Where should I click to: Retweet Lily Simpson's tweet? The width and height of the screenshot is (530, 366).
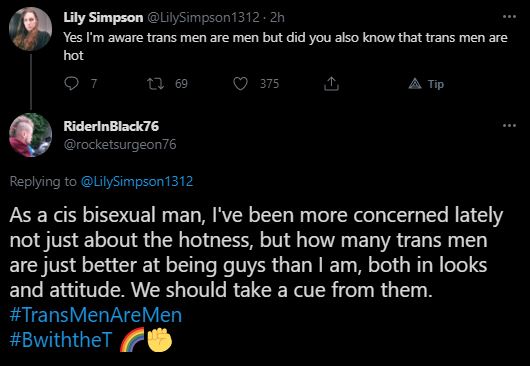156,83
